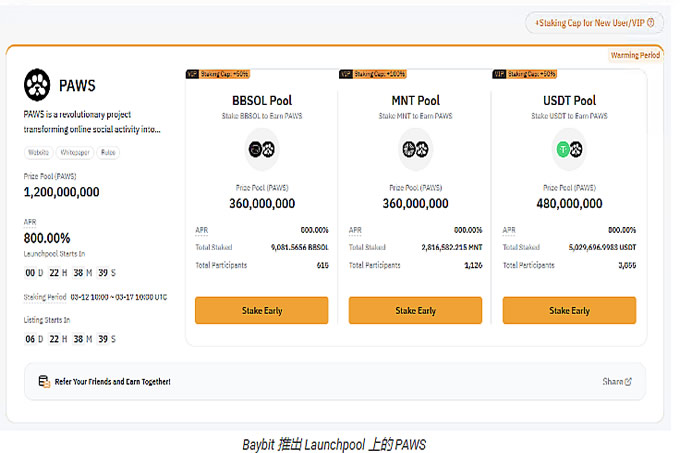The width and height of the screenshot is (680, 453).
Task: Click the Staking Period dates text
Action: (119, 297)
